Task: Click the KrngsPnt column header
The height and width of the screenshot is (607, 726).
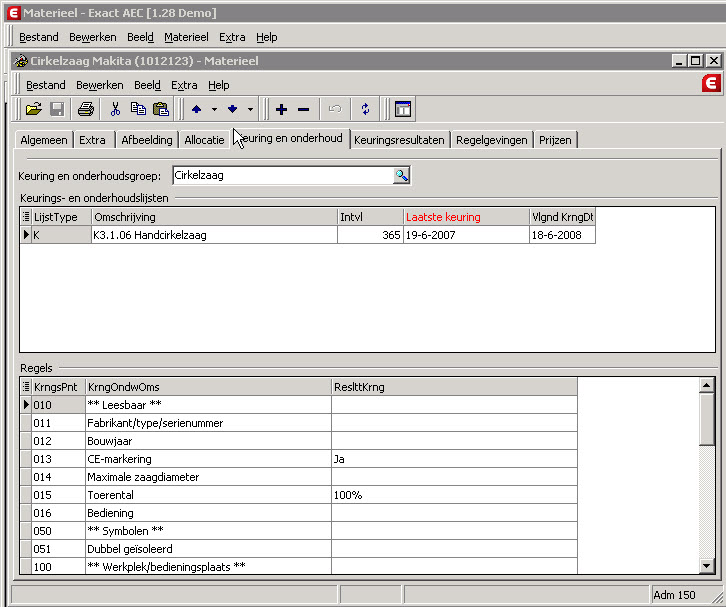Action: coord(58,387)
